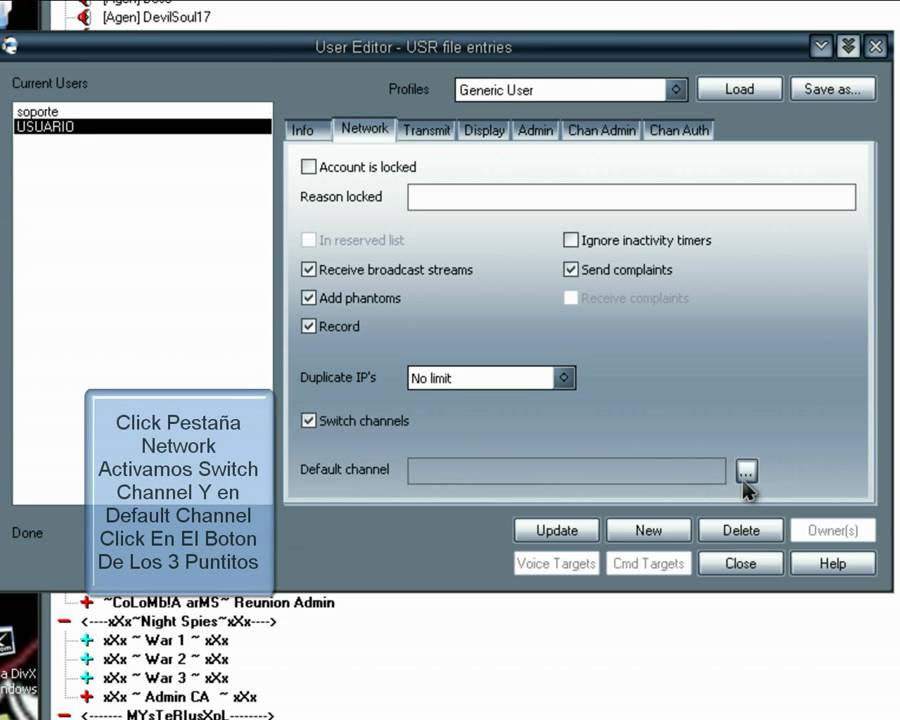Viewport: 900px width, 720px height.
Task: Switch to the Display tab
Action: pos(484,130)
